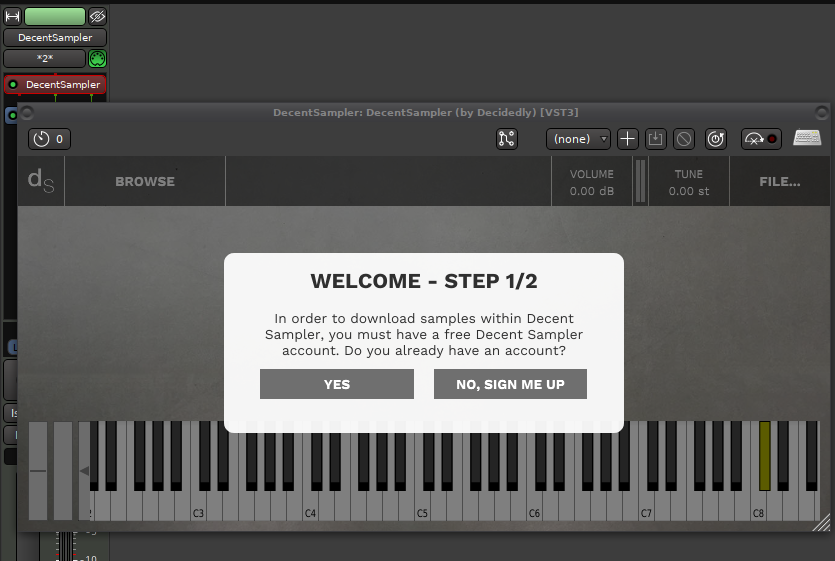Viewport: 835px width, 561px height.
Task: Click NO, SIGN ME UP button
Action: (x=510, y=384)
